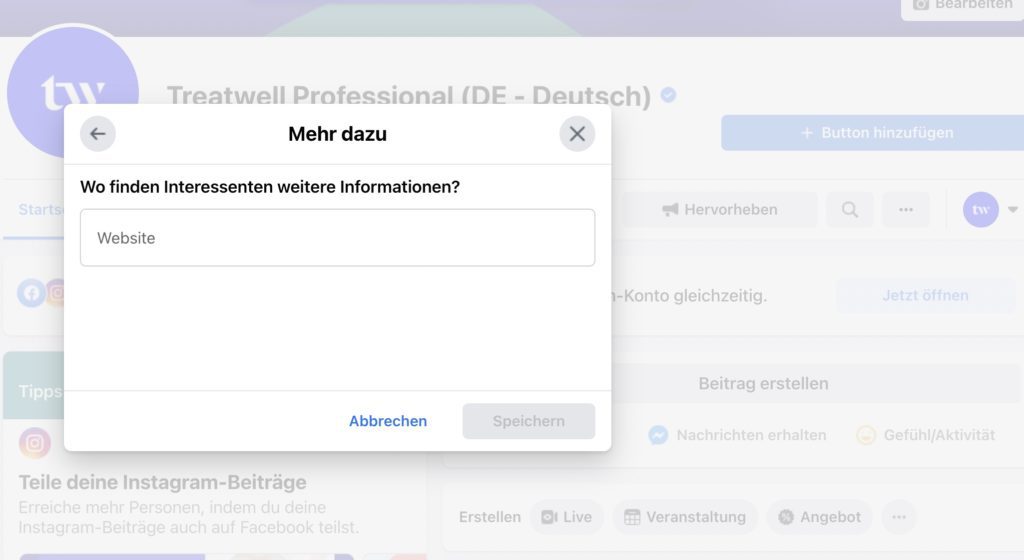Cancel with the Abbrechen link
Screen dimensions: 1024x560
coord(388,421)
